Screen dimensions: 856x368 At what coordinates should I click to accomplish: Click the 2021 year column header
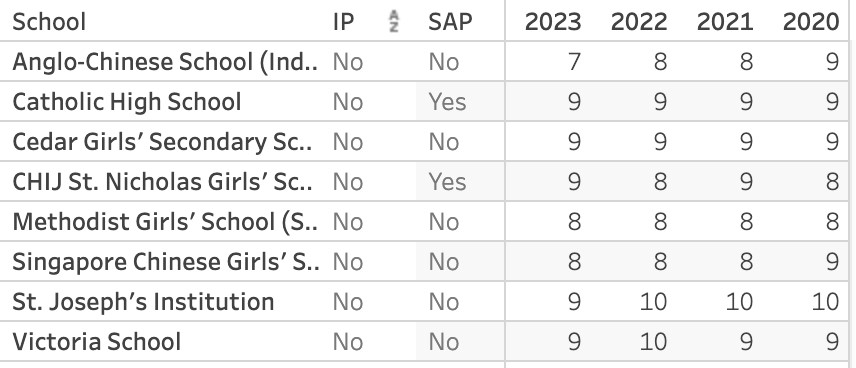[725, 22]
